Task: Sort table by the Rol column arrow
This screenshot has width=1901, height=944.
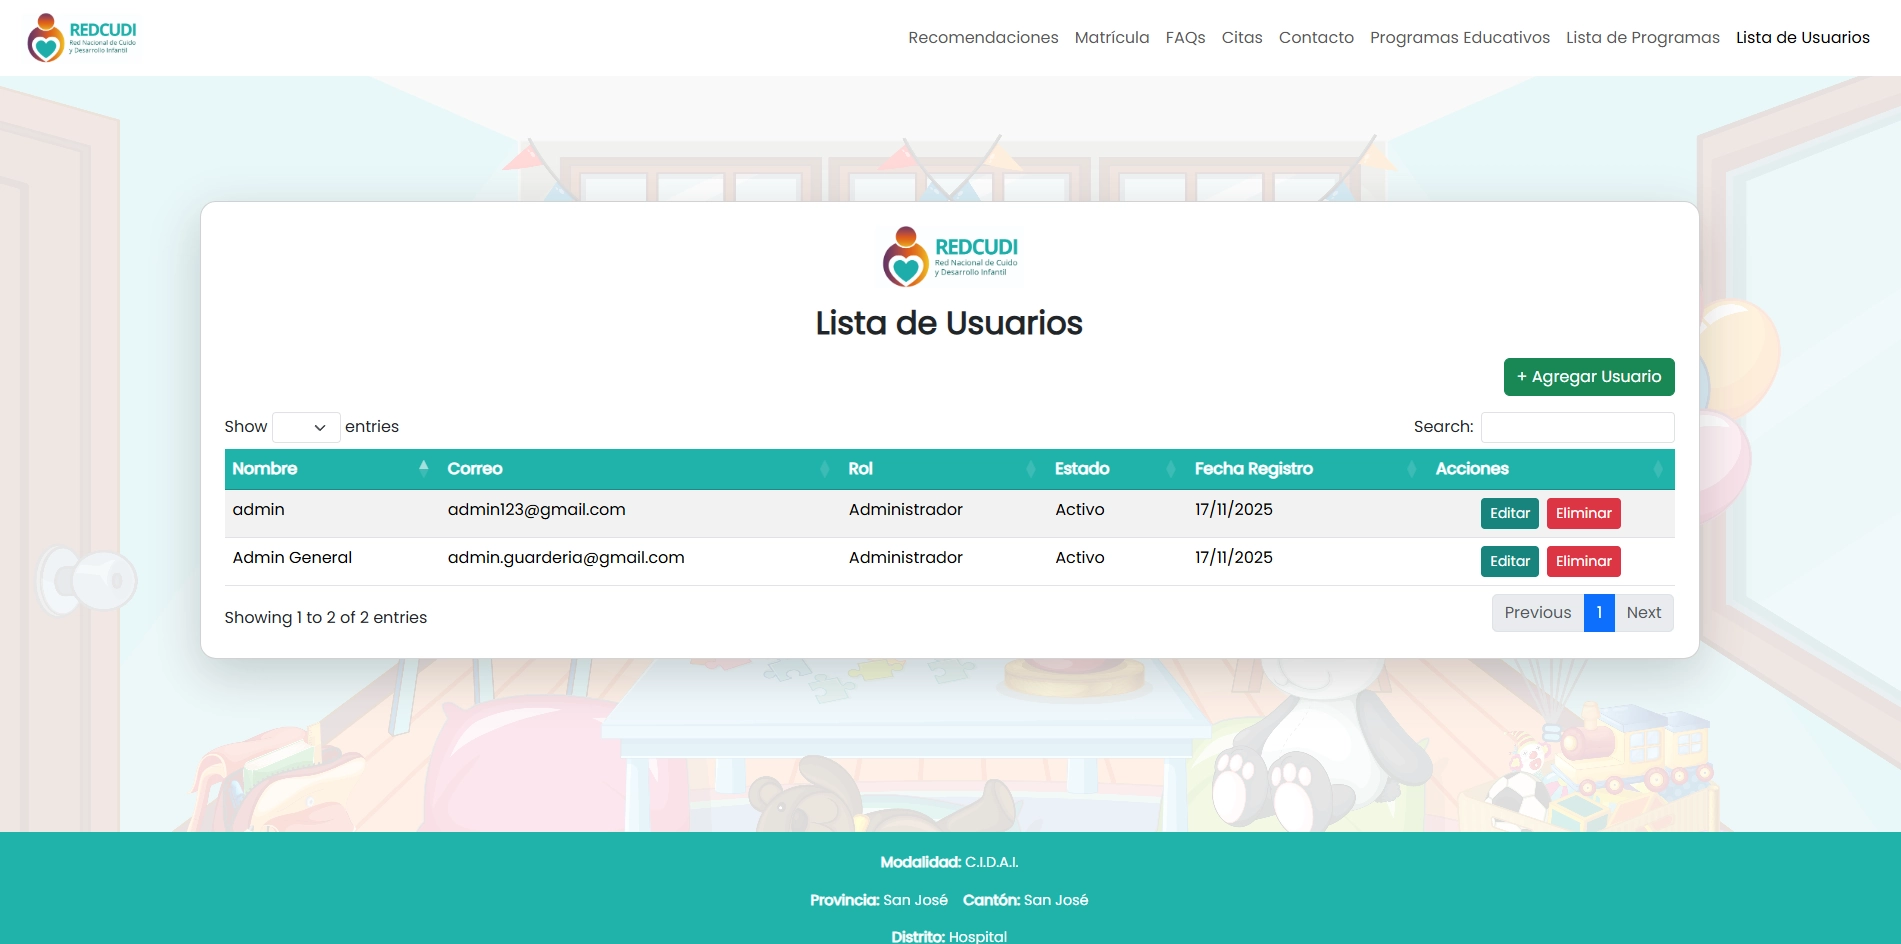Action: coord(1032,468)
